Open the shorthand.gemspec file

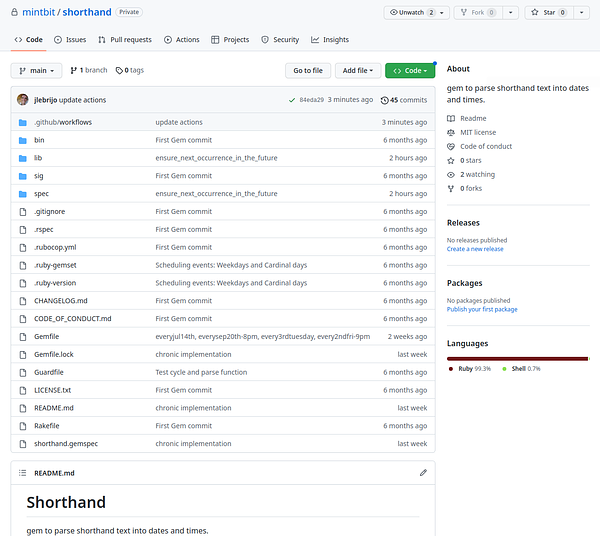tap(66, 443)
